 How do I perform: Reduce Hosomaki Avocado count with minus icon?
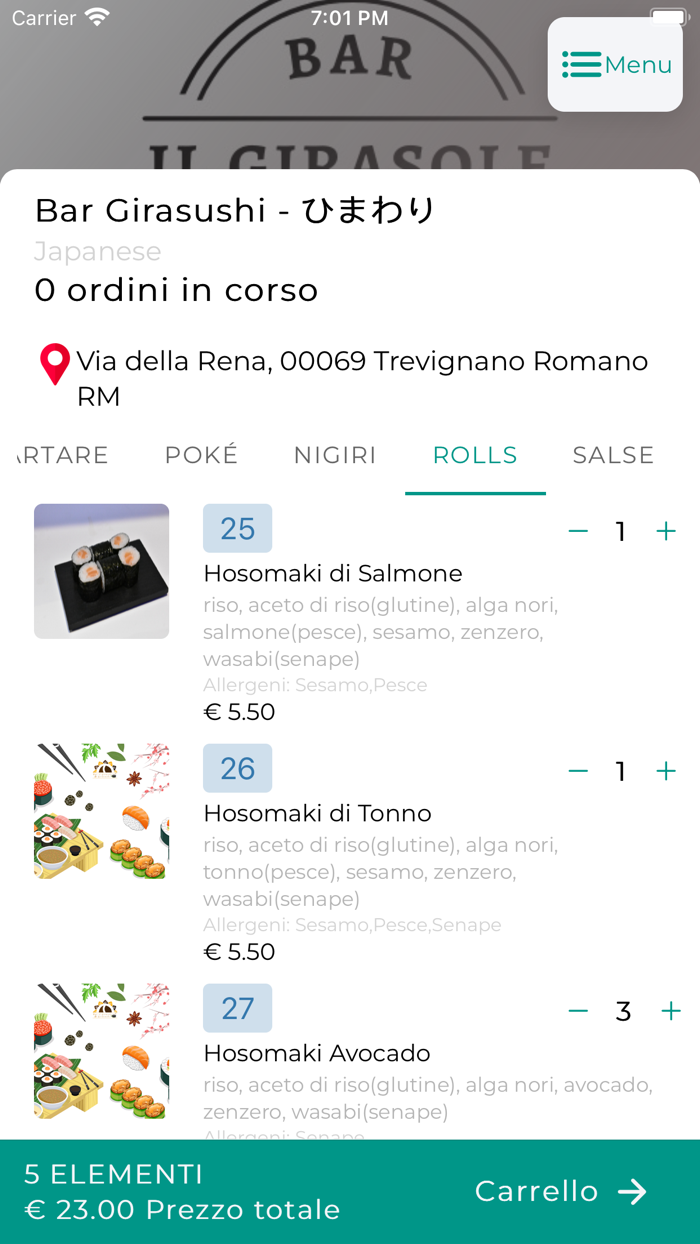[x=578, y=1011]
